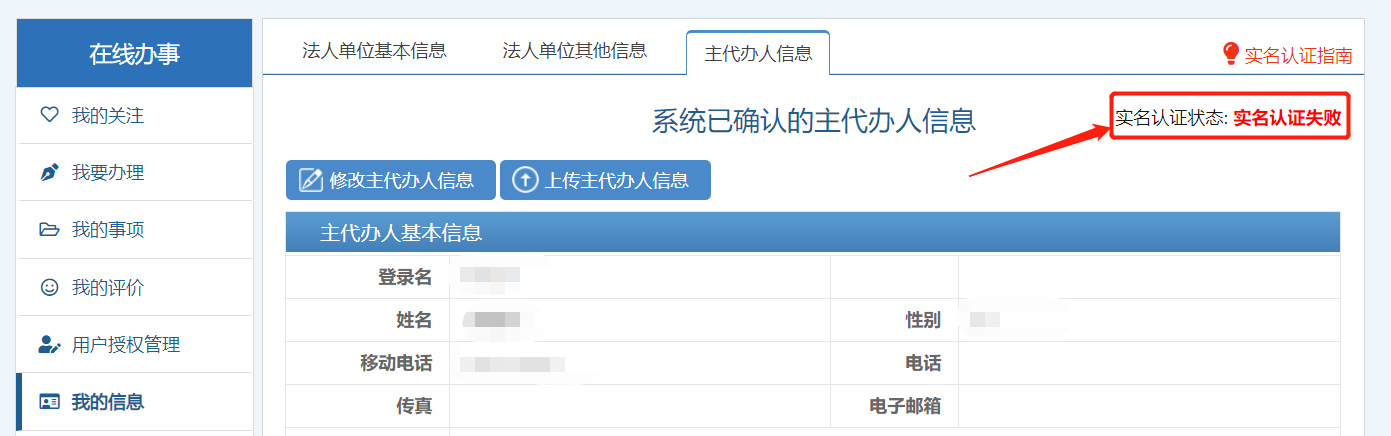The height and width of the screenshot is (436, 1391).
Task: Open the 实名认证指南 link
Action: [1298, 56]
